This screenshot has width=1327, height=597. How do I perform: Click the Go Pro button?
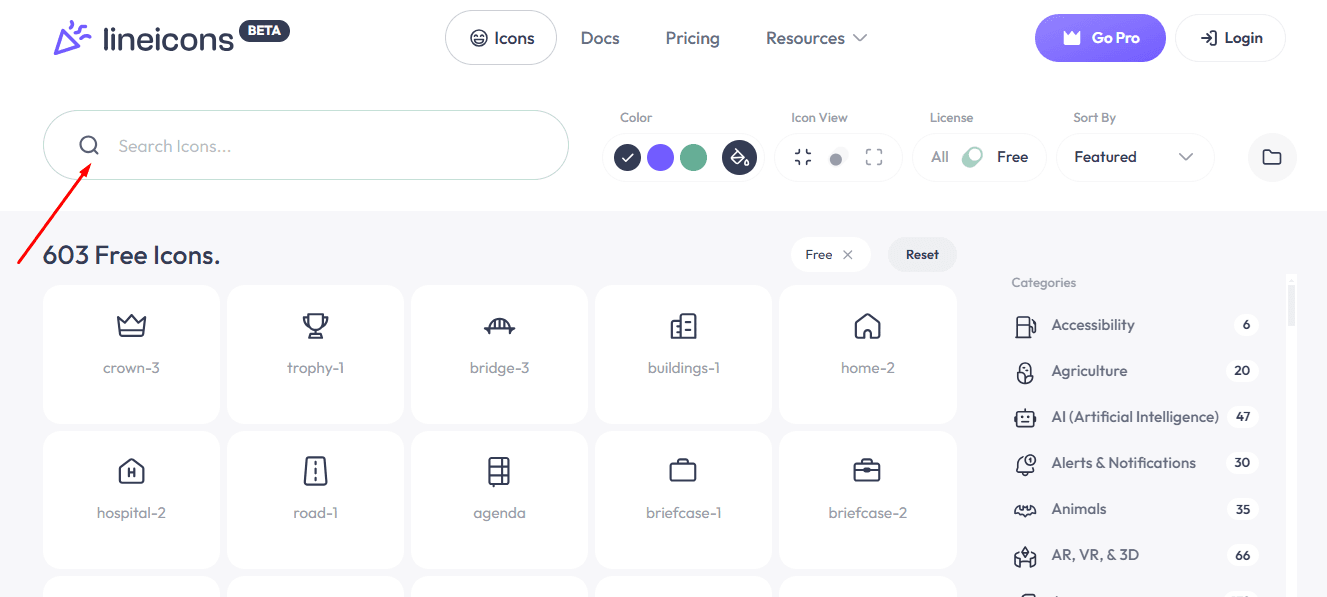tap(1100, 37)
